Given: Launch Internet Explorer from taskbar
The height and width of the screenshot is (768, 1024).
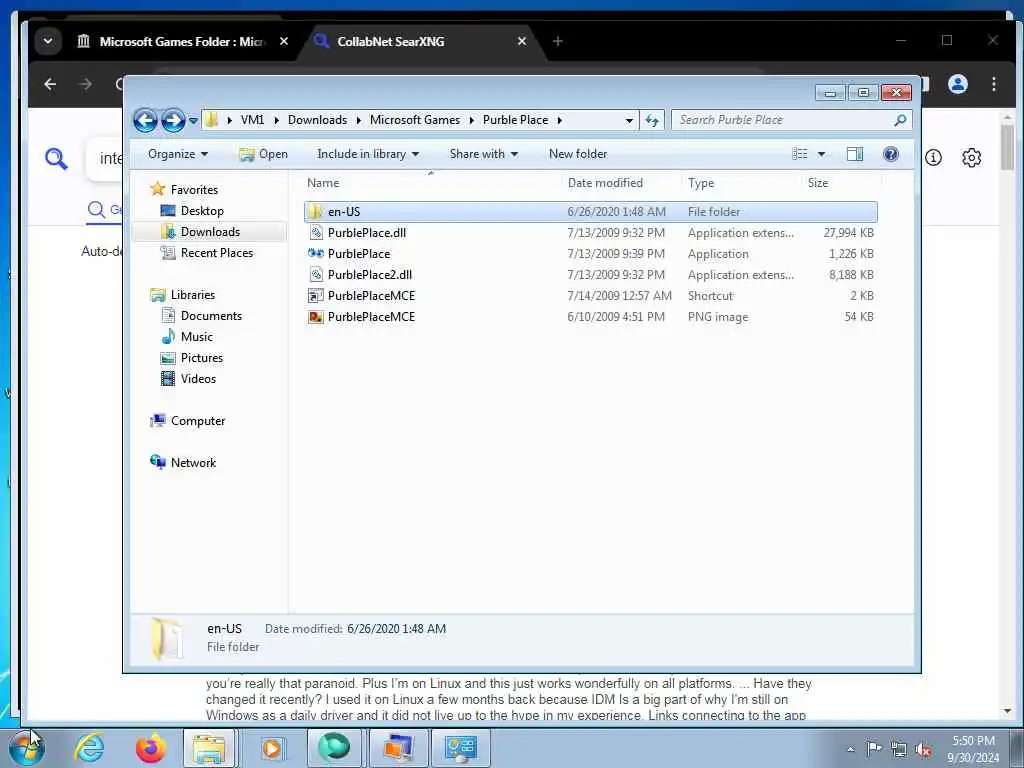Looking at the screenshot, I should pos(89,748).
